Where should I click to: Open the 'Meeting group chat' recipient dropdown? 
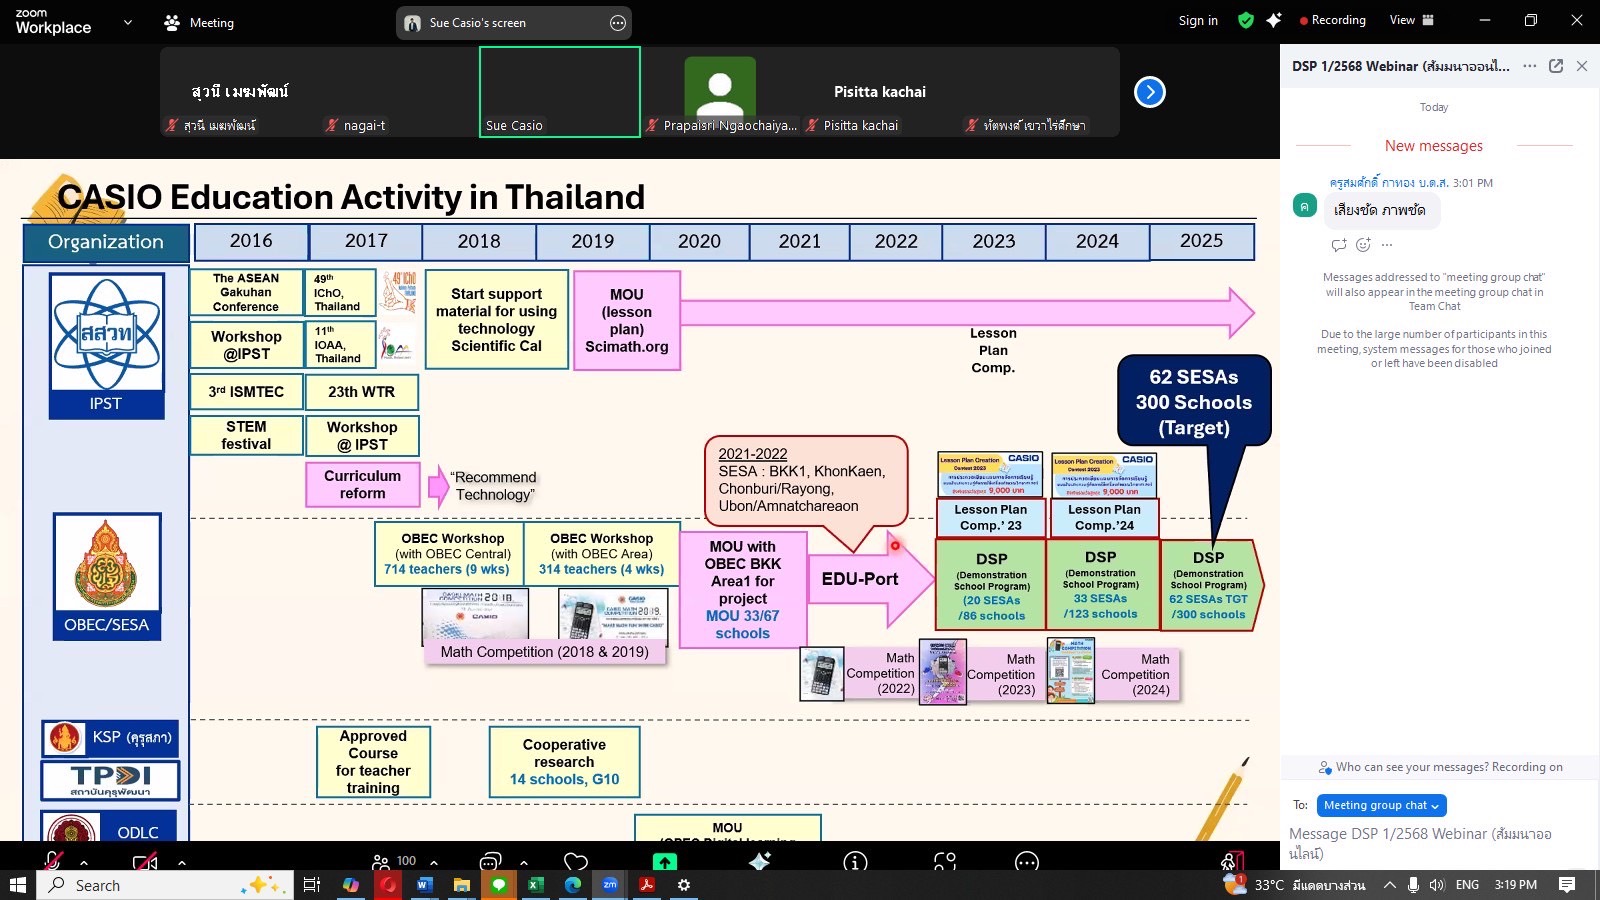click(x=1381, y=805)
